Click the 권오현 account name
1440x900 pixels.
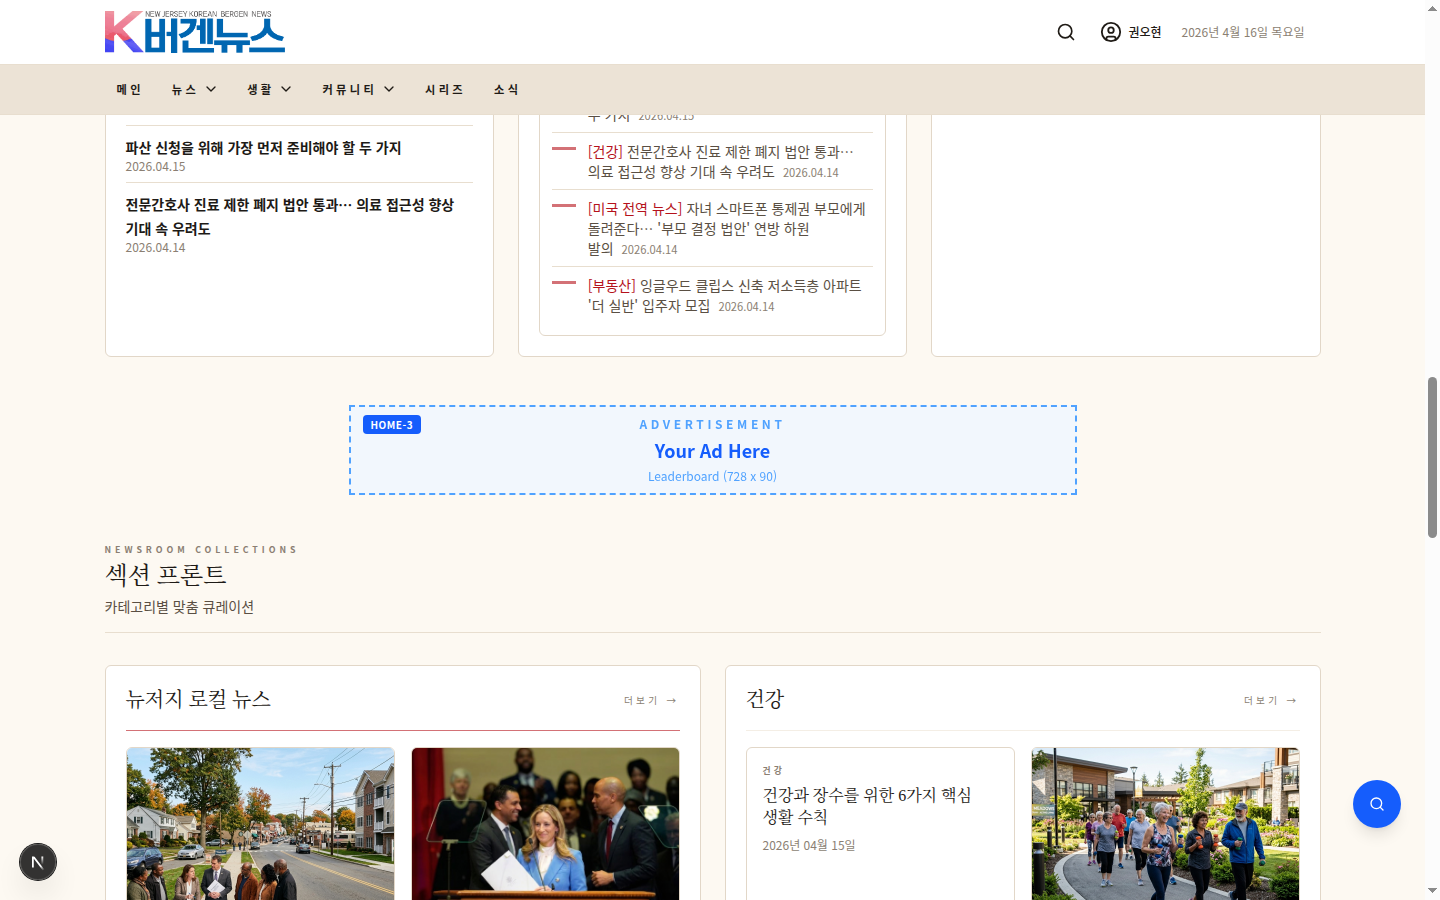click(1145, 32)
